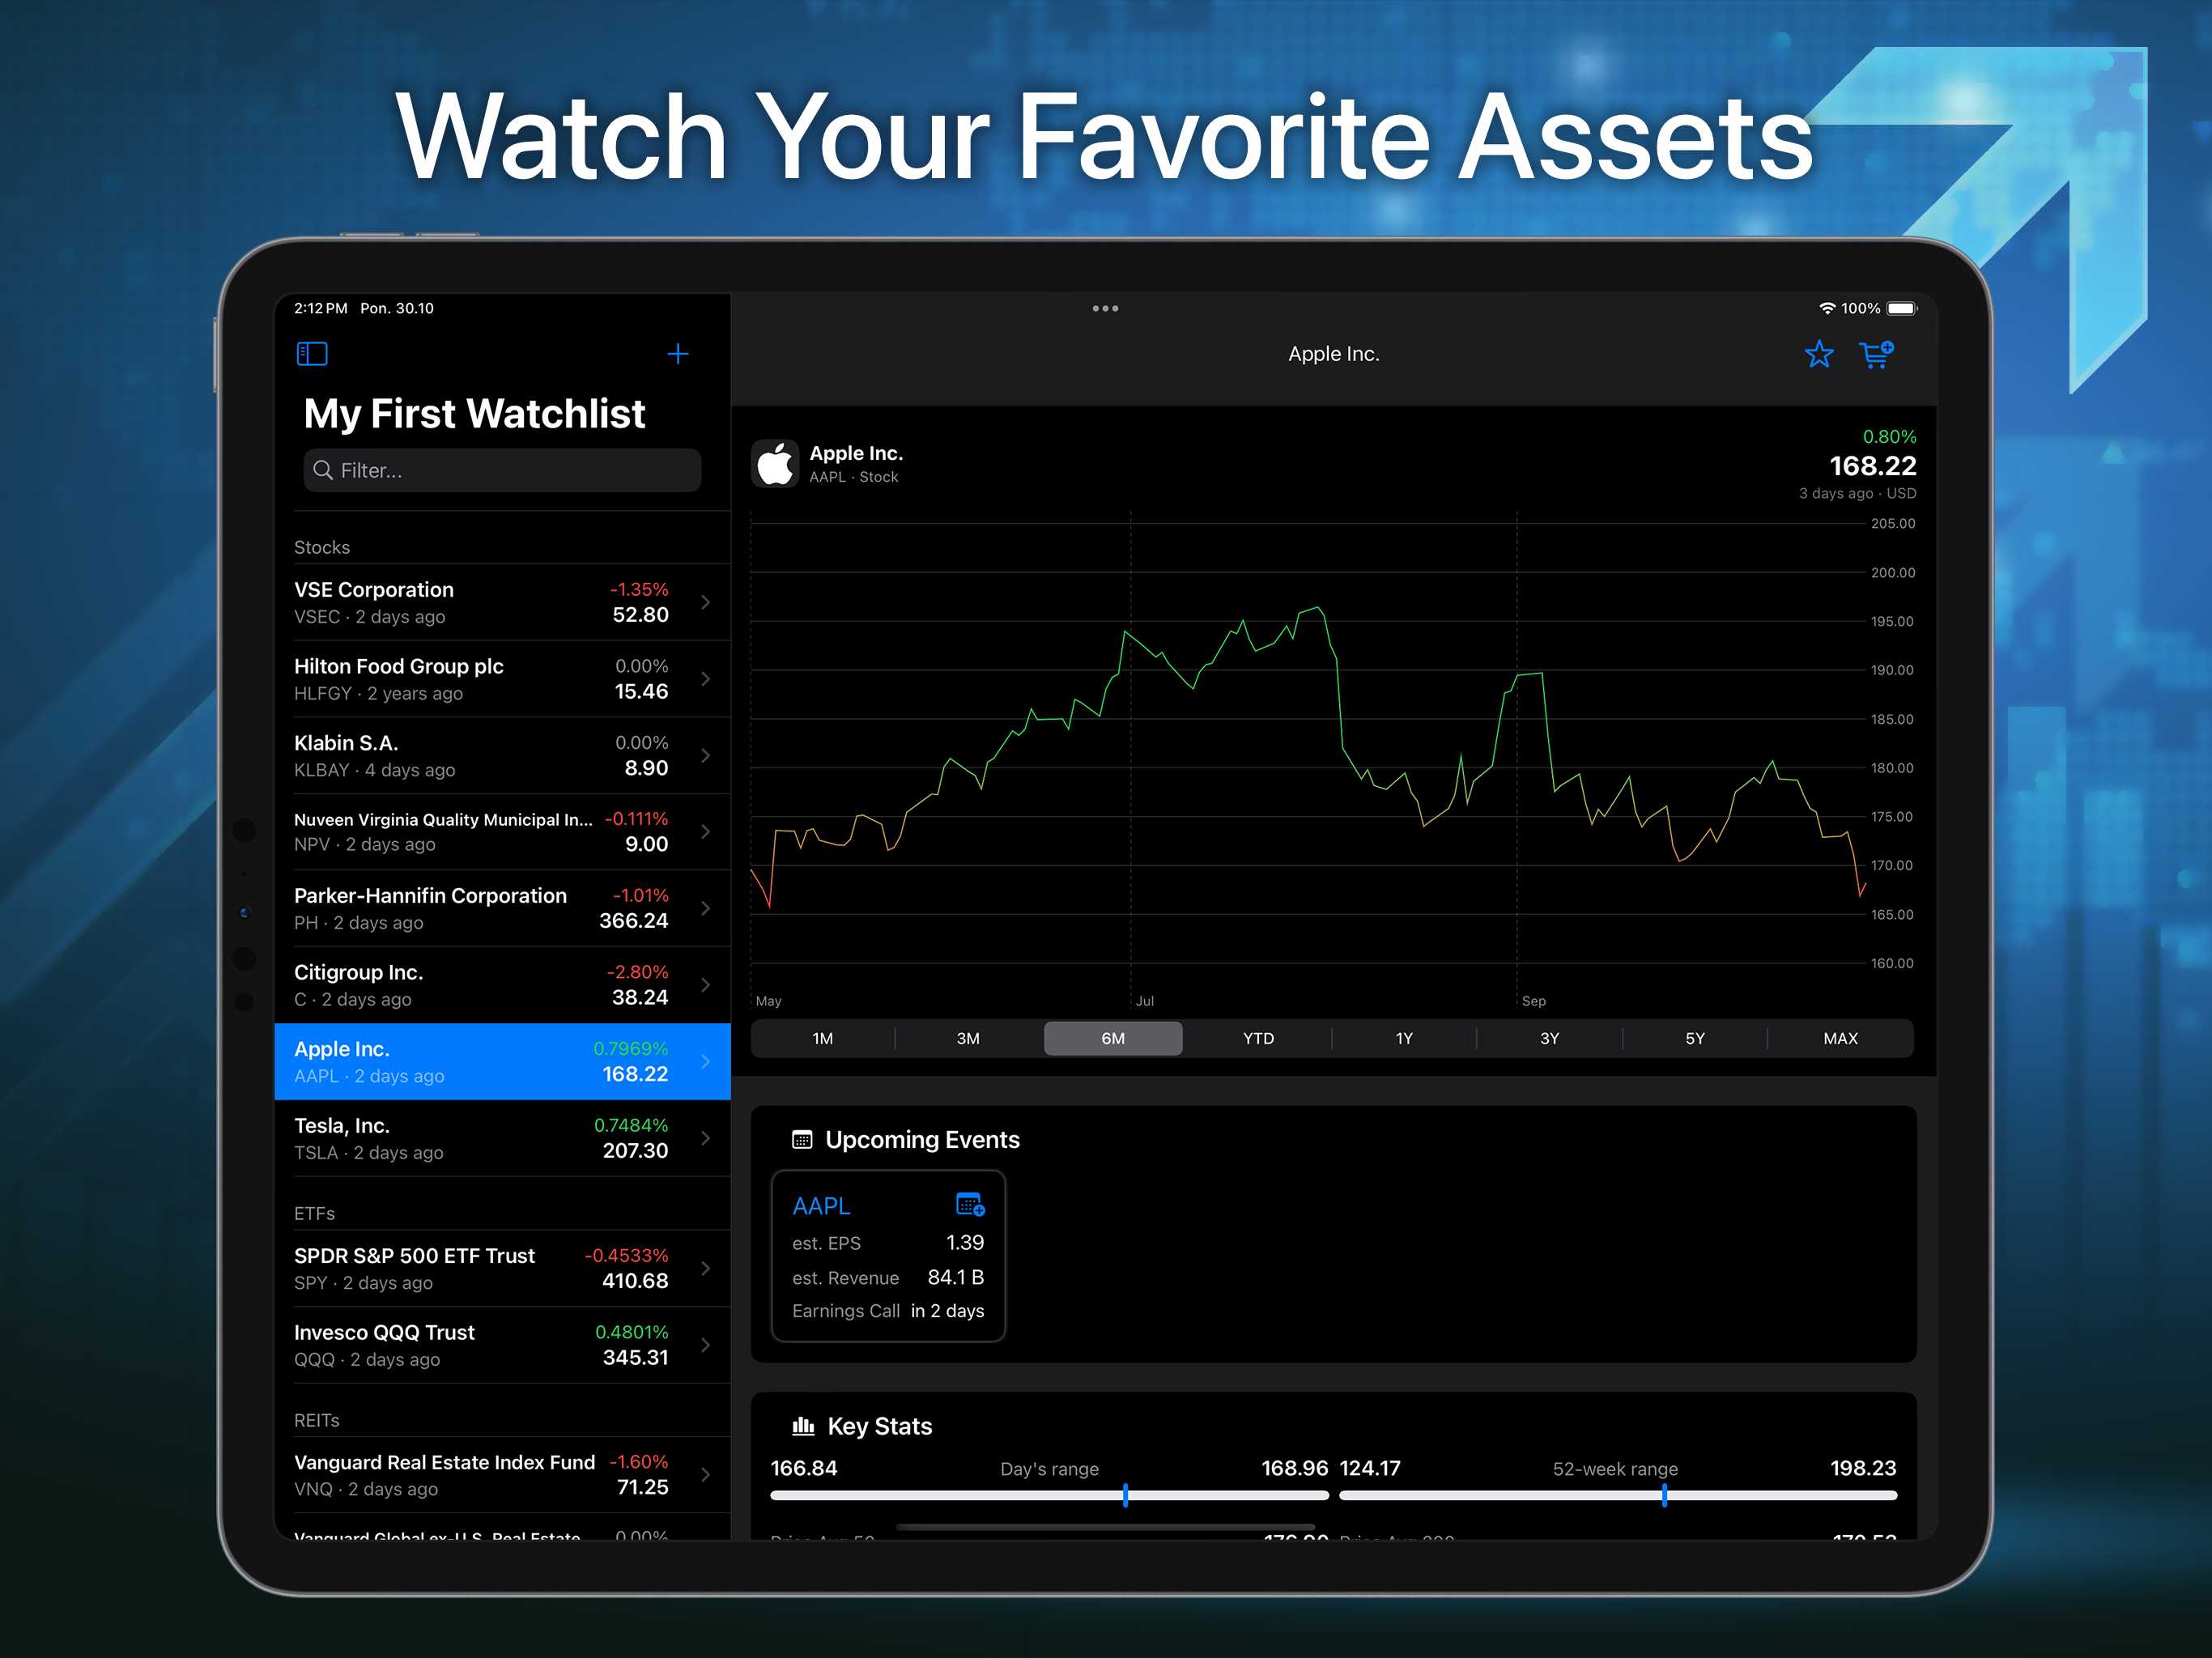
Task: Click the ETFs section header
Action: pos(314,1213)
